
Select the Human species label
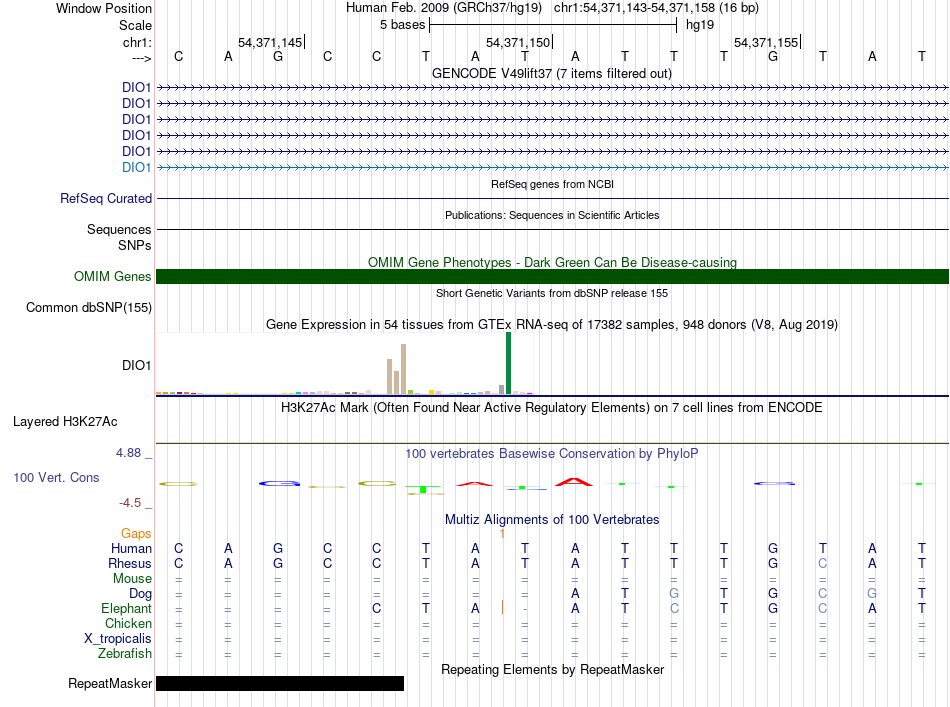(x=131, y=548)
